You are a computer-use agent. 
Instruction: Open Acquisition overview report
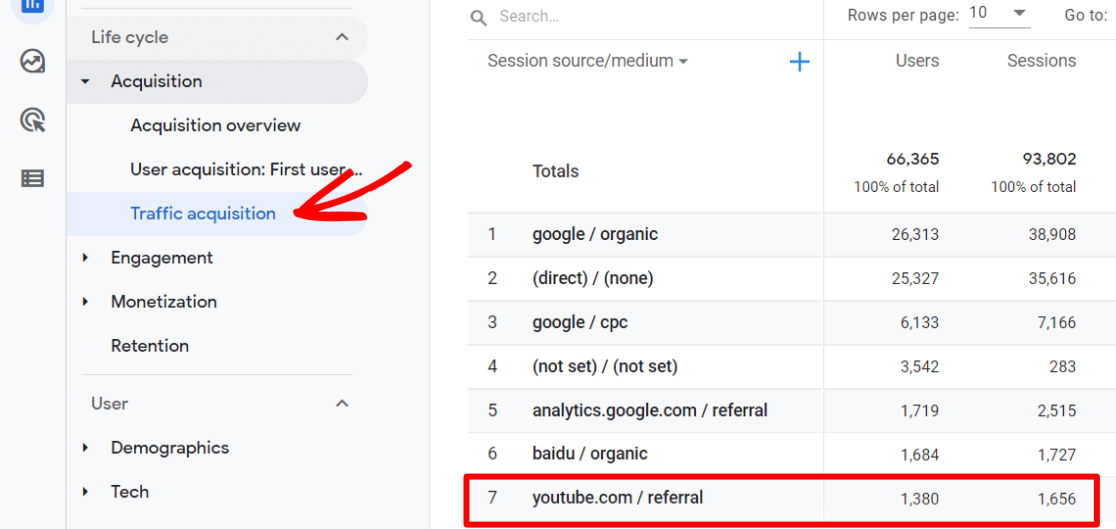tap(216, 125)
